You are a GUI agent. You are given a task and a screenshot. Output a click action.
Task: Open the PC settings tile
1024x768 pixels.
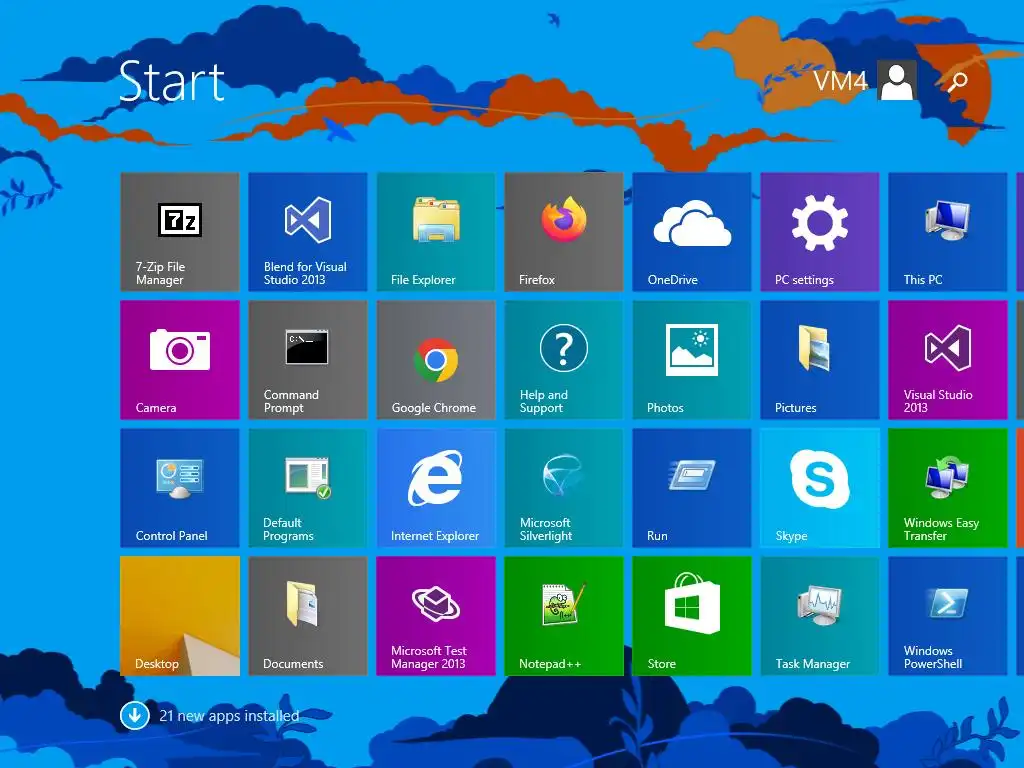pos(820,232)
